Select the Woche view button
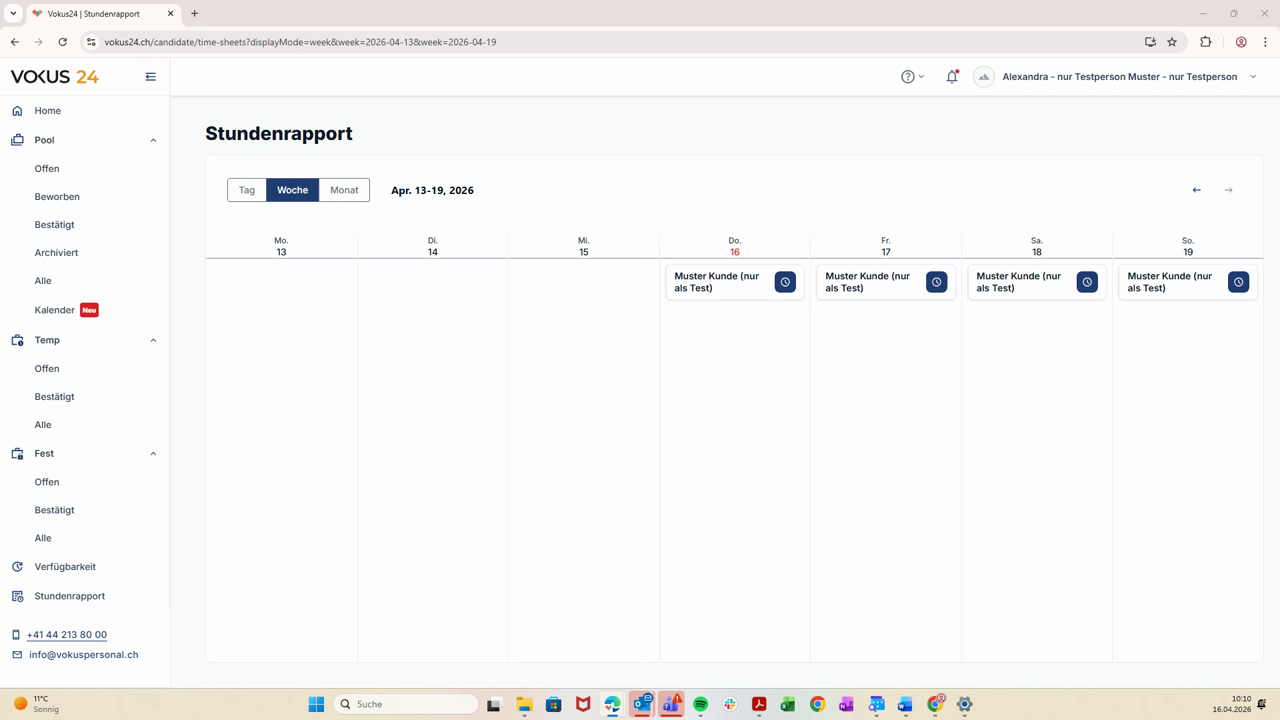 [x=293, y=190]
